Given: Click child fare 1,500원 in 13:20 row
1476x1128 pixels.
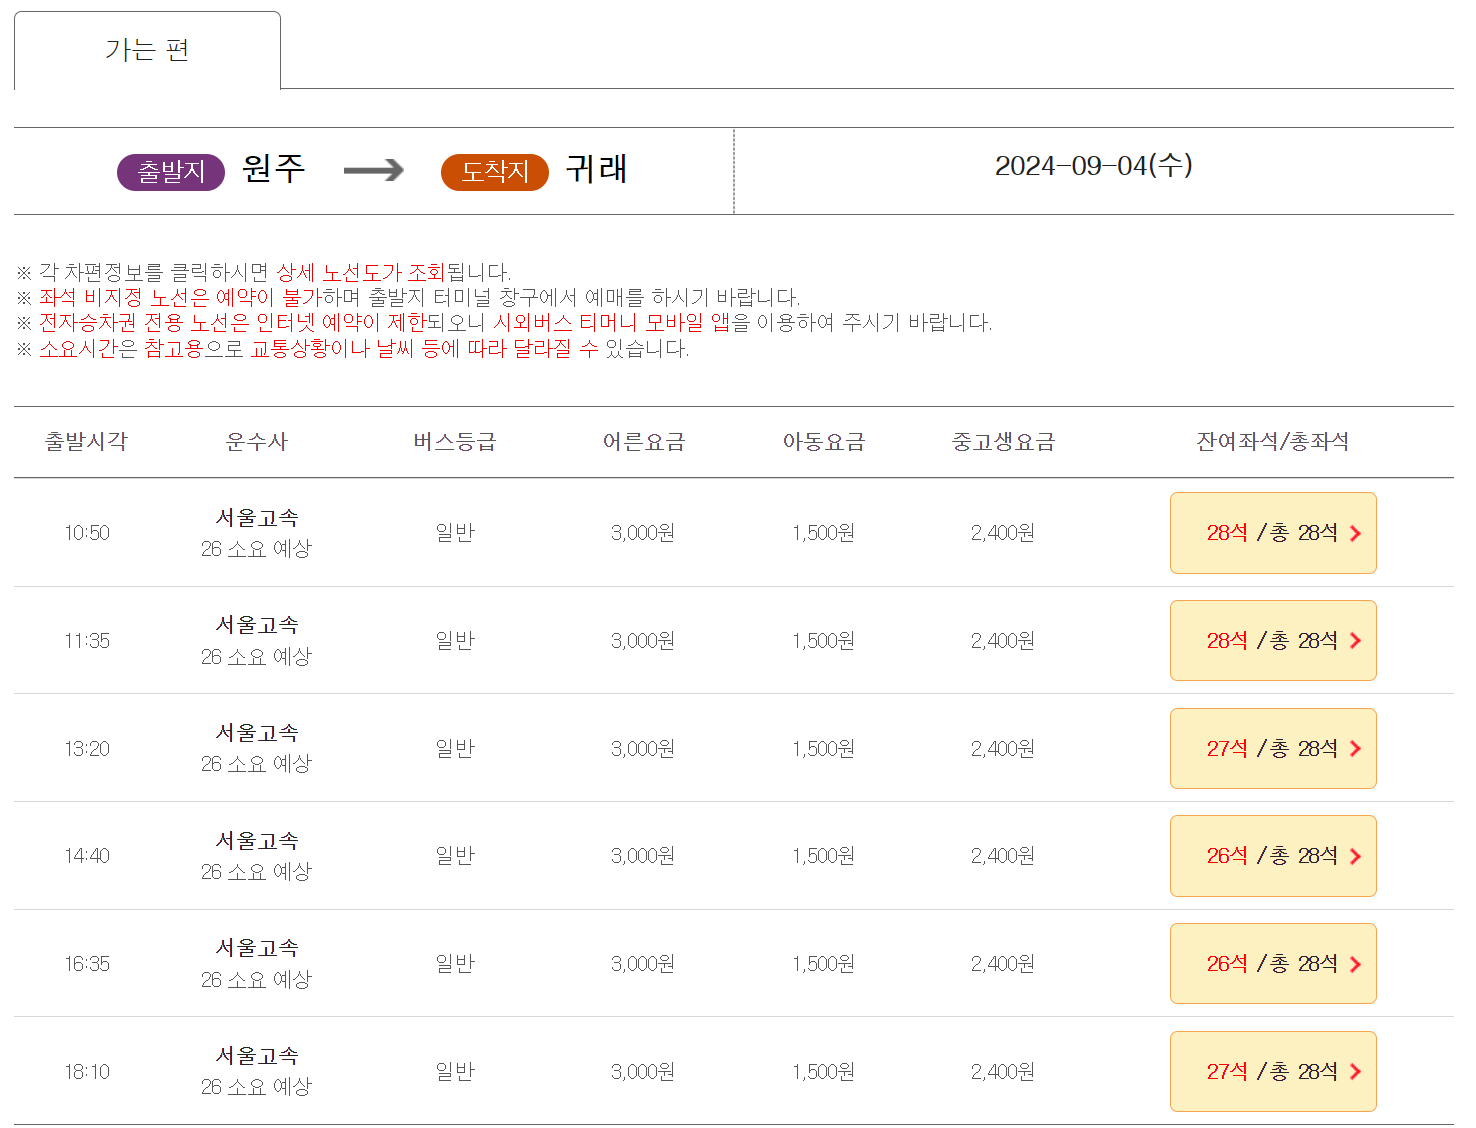Looking at the screenshot, I should tap(824, 749).
